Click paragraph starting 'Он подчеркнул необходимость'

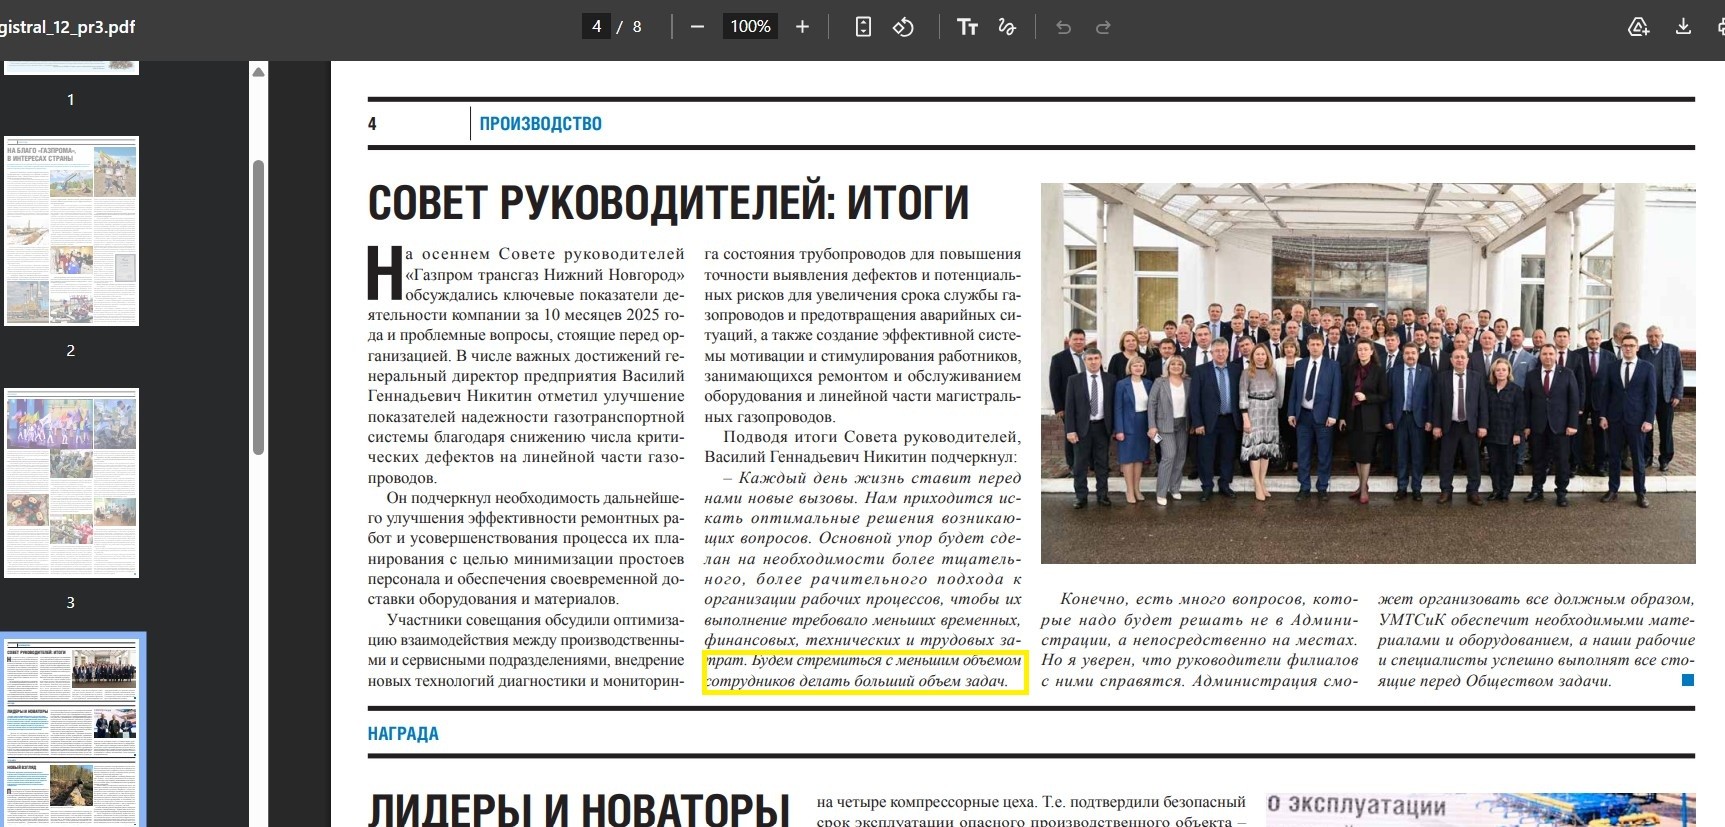(x=526, y=548)
